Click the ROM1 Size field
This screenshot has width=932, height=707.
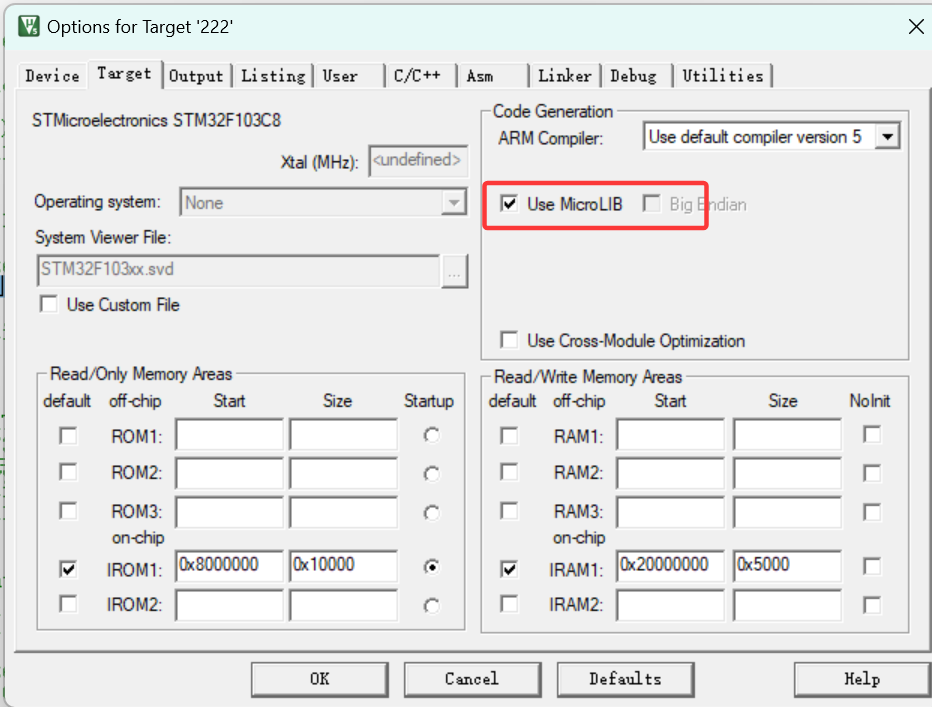click(344, 435)
